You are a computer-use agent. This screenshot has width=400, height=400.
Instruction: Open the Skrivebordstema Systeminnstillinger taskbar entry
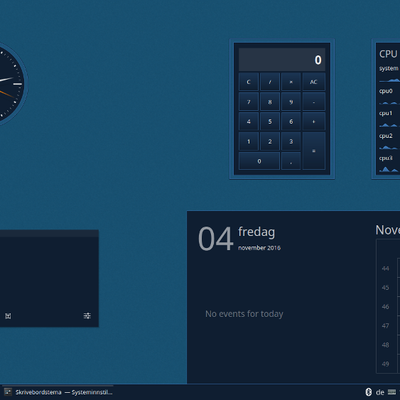point(59,392)
